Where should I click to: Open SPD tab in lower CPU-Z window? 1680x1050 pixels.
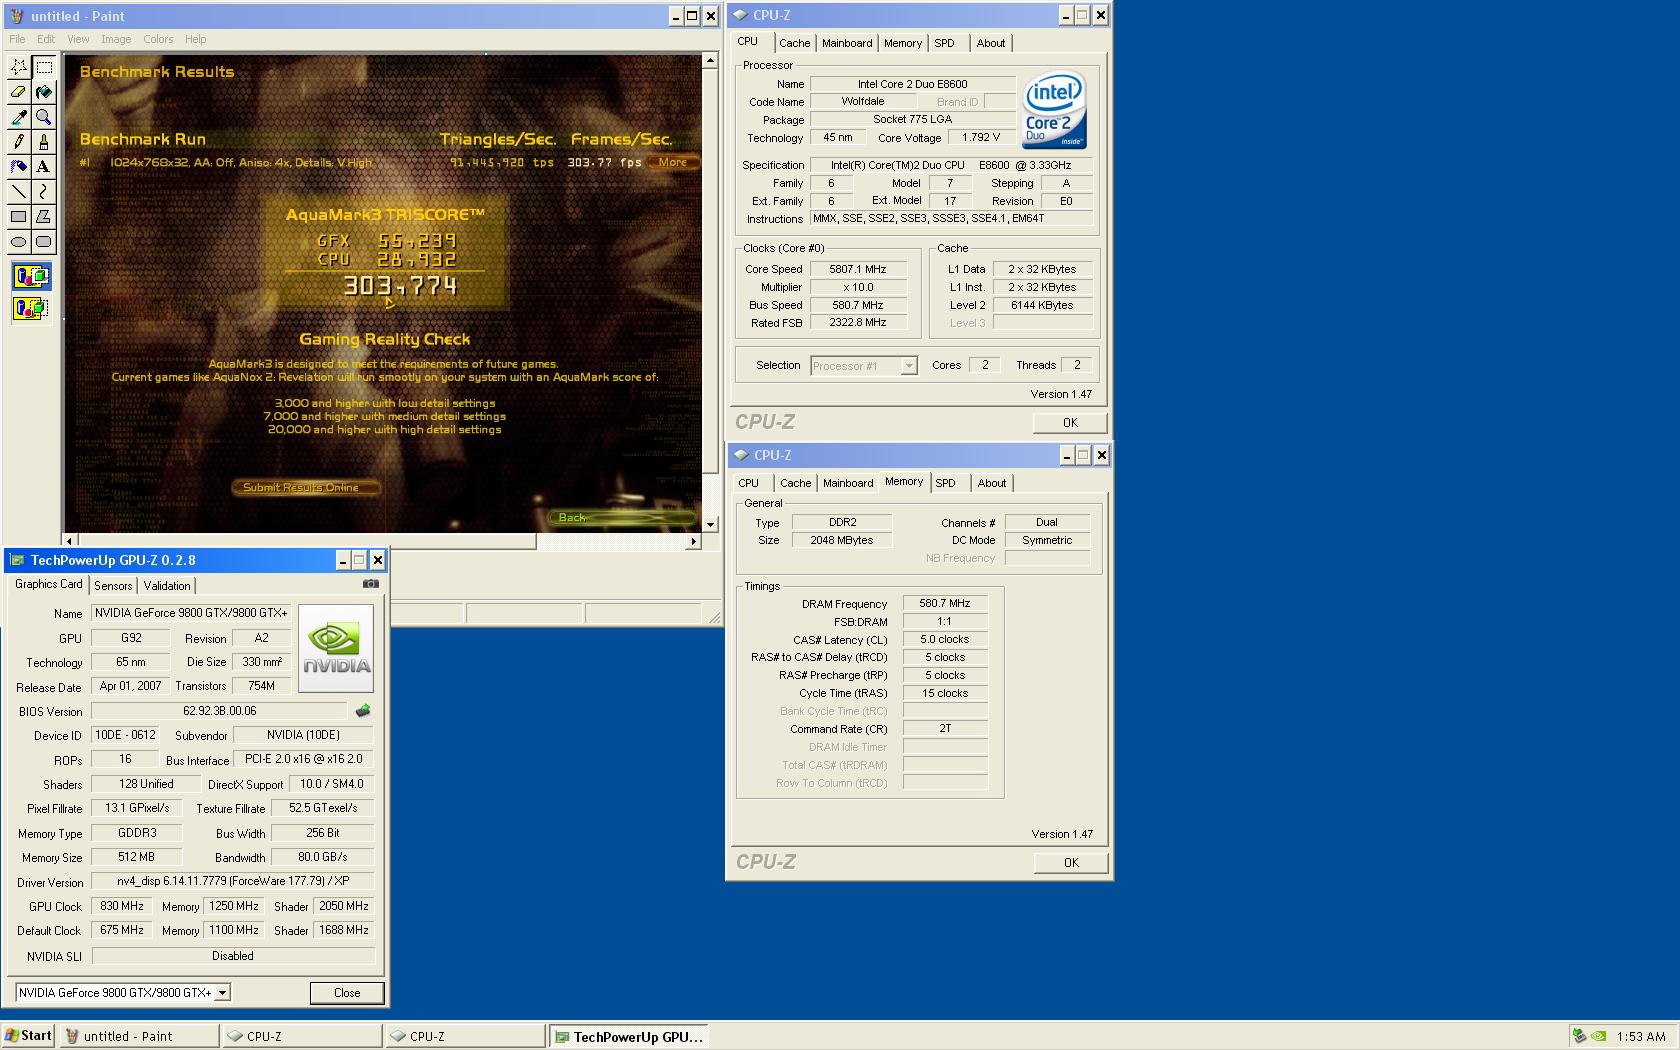click(946, 483)
